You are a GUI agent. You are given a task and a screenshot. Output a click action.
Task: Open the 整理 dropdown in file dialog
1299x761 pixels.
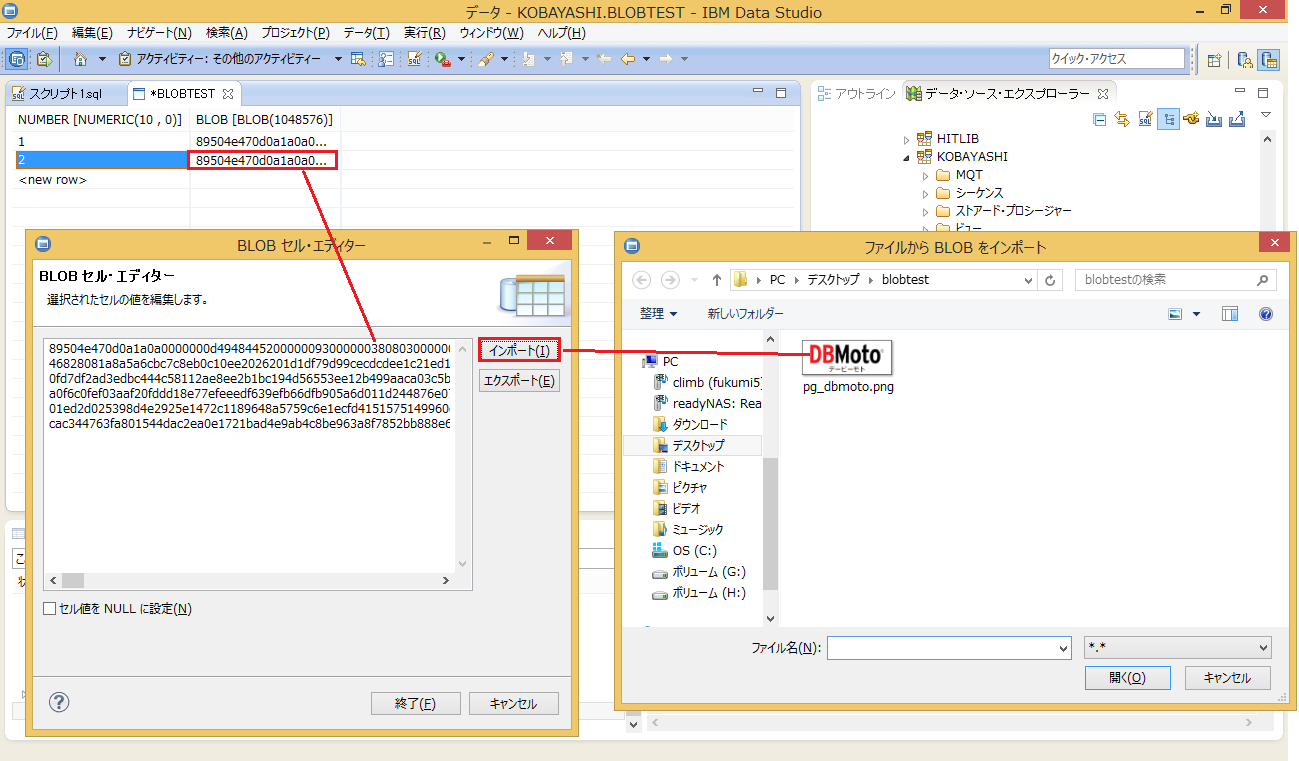click(659, 314)
